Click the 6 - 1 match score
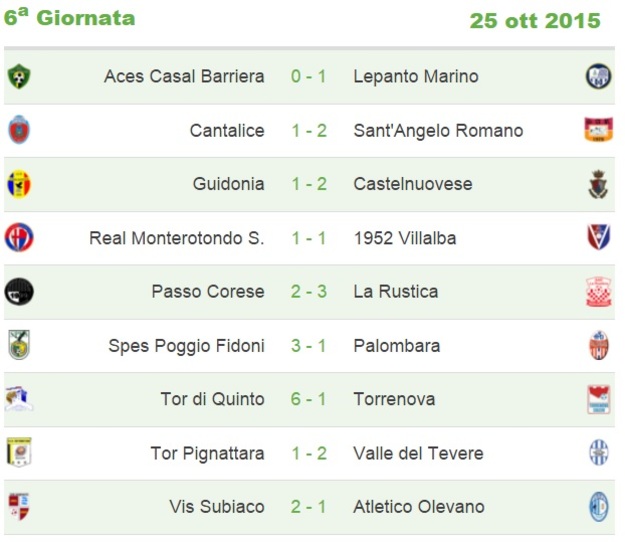Image resolution: width=625 pixels, height=542 pixels. tap(309, 399)
